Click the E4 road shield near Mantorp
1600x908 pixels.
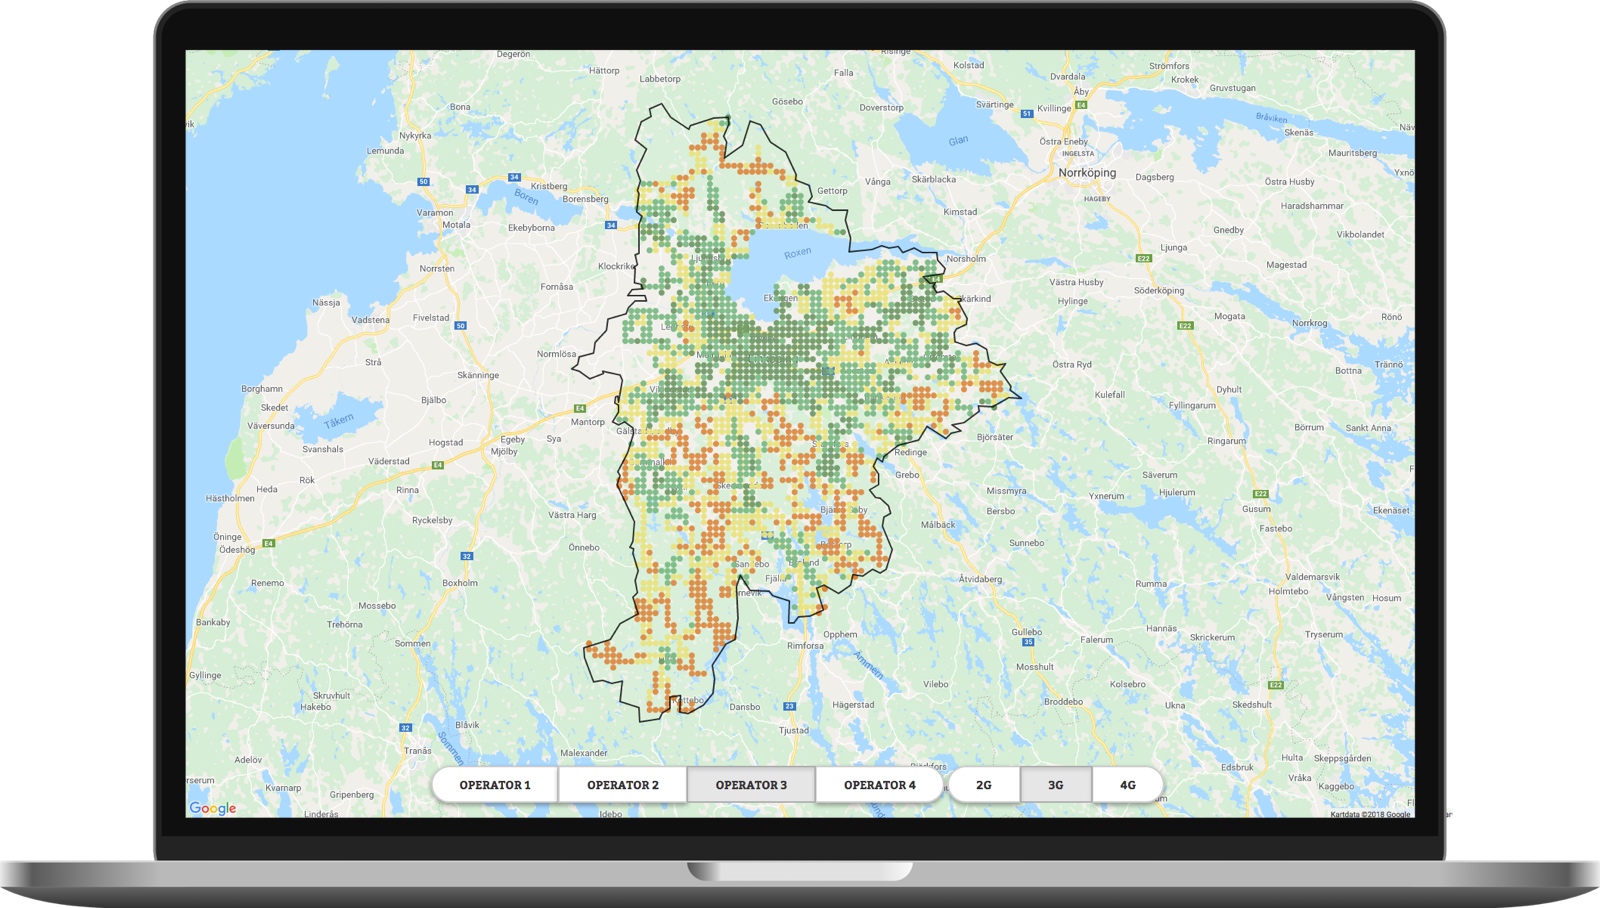pos(580,408)
